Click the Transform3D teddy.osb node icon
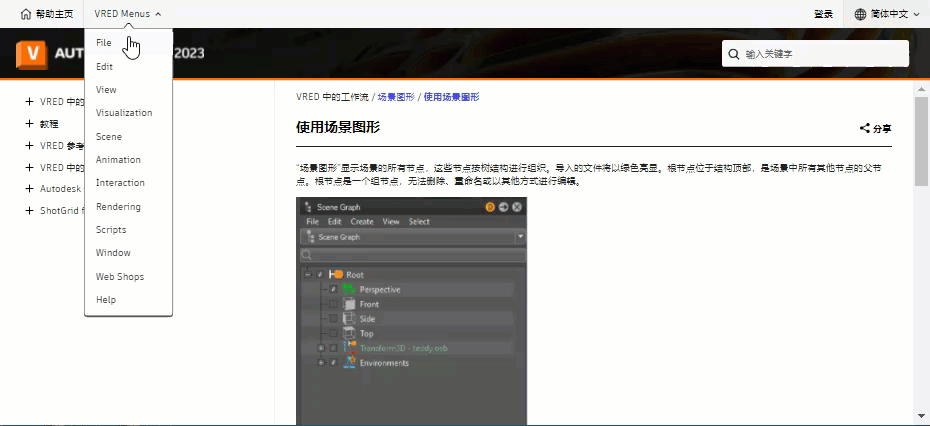This screenshot has width=930, height=426. coord(349,348)
